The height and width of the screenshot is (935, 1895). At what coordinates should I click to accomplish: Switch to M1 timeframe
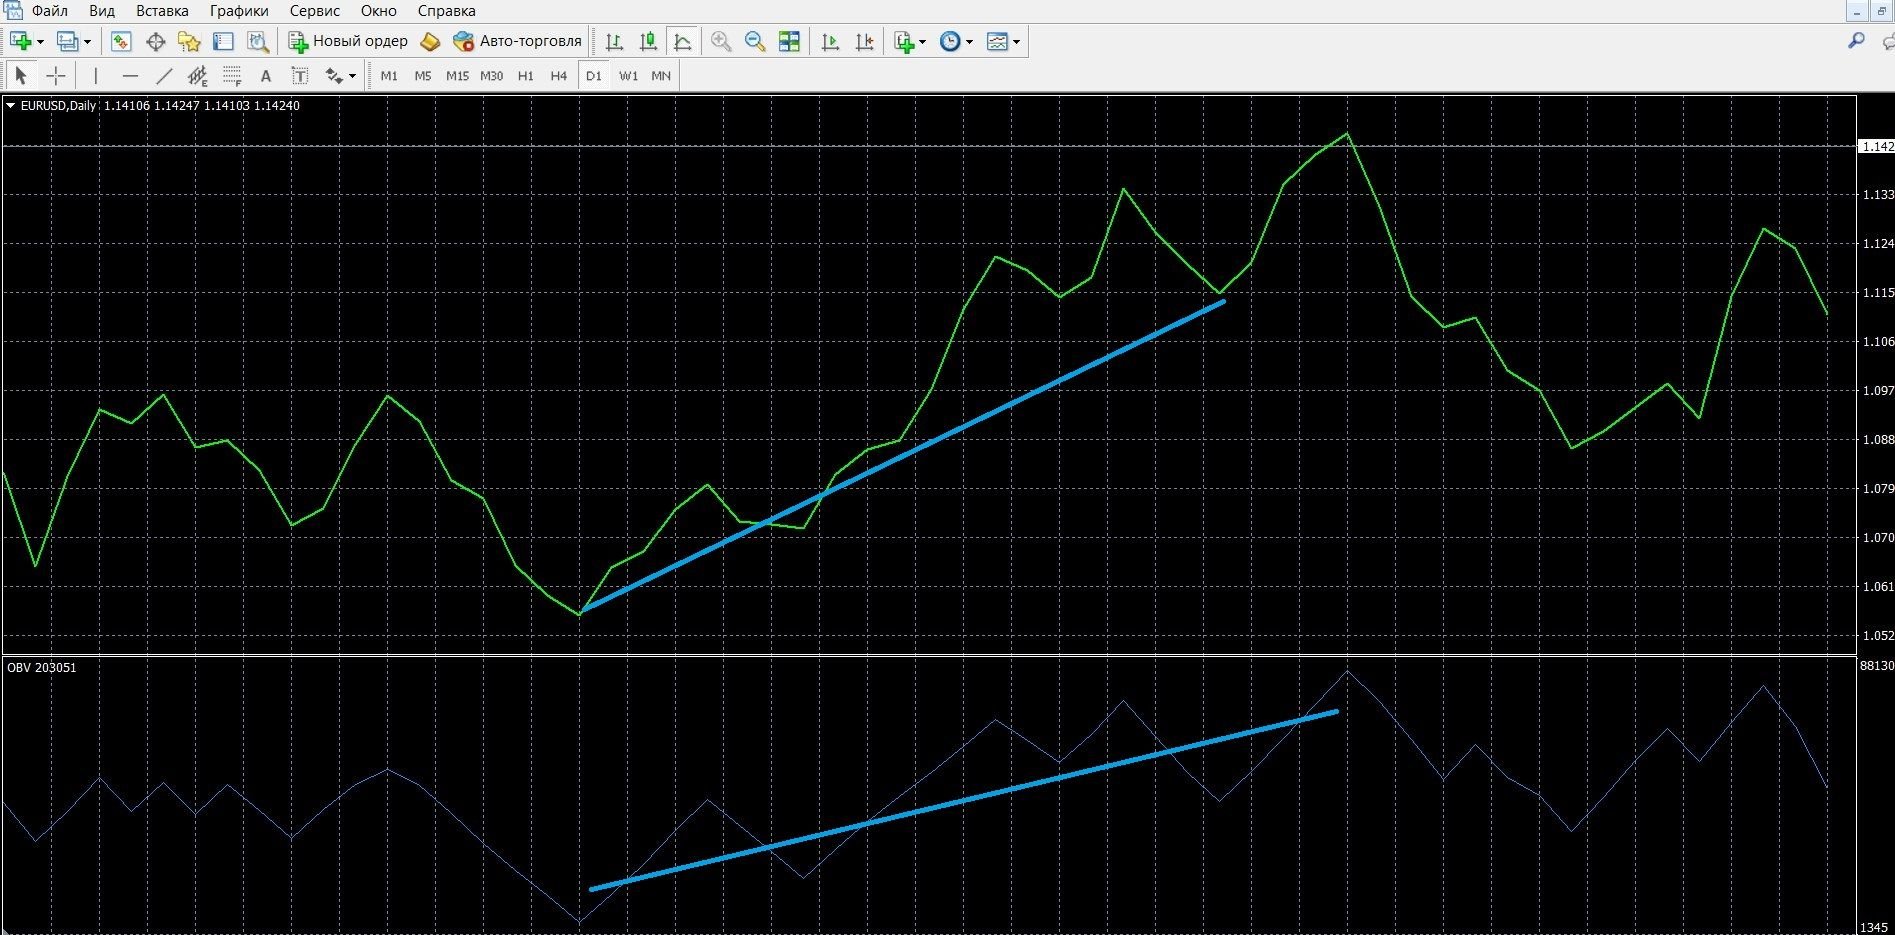coord(389,75)
